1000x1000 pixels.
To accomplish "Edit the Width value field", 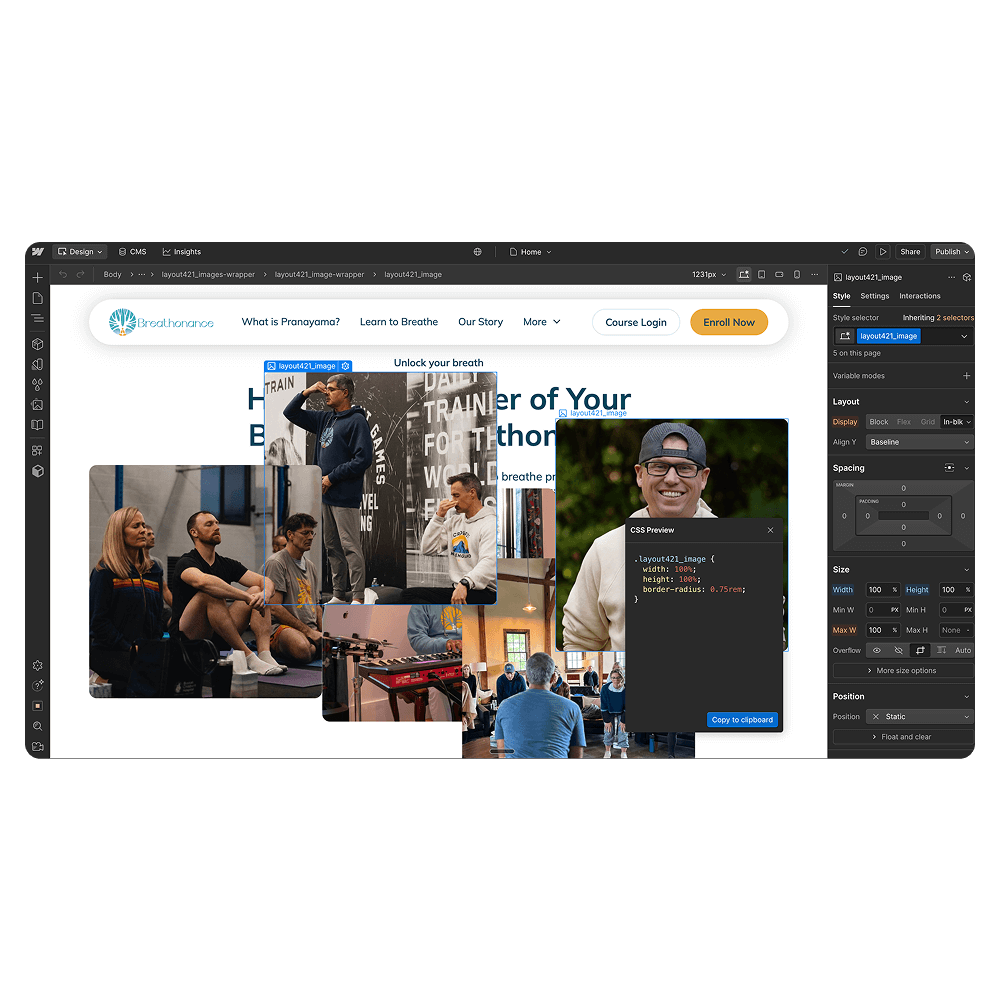I will [x=877, y=589].
